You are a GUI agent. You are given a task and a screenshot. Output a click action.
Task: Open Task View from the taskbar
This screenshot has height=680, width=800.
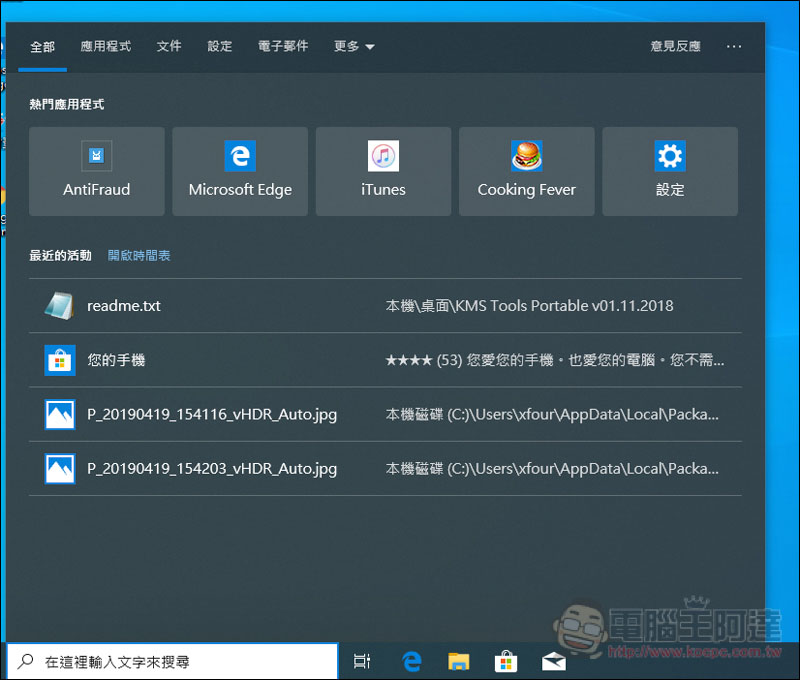[x=362, y=661]
